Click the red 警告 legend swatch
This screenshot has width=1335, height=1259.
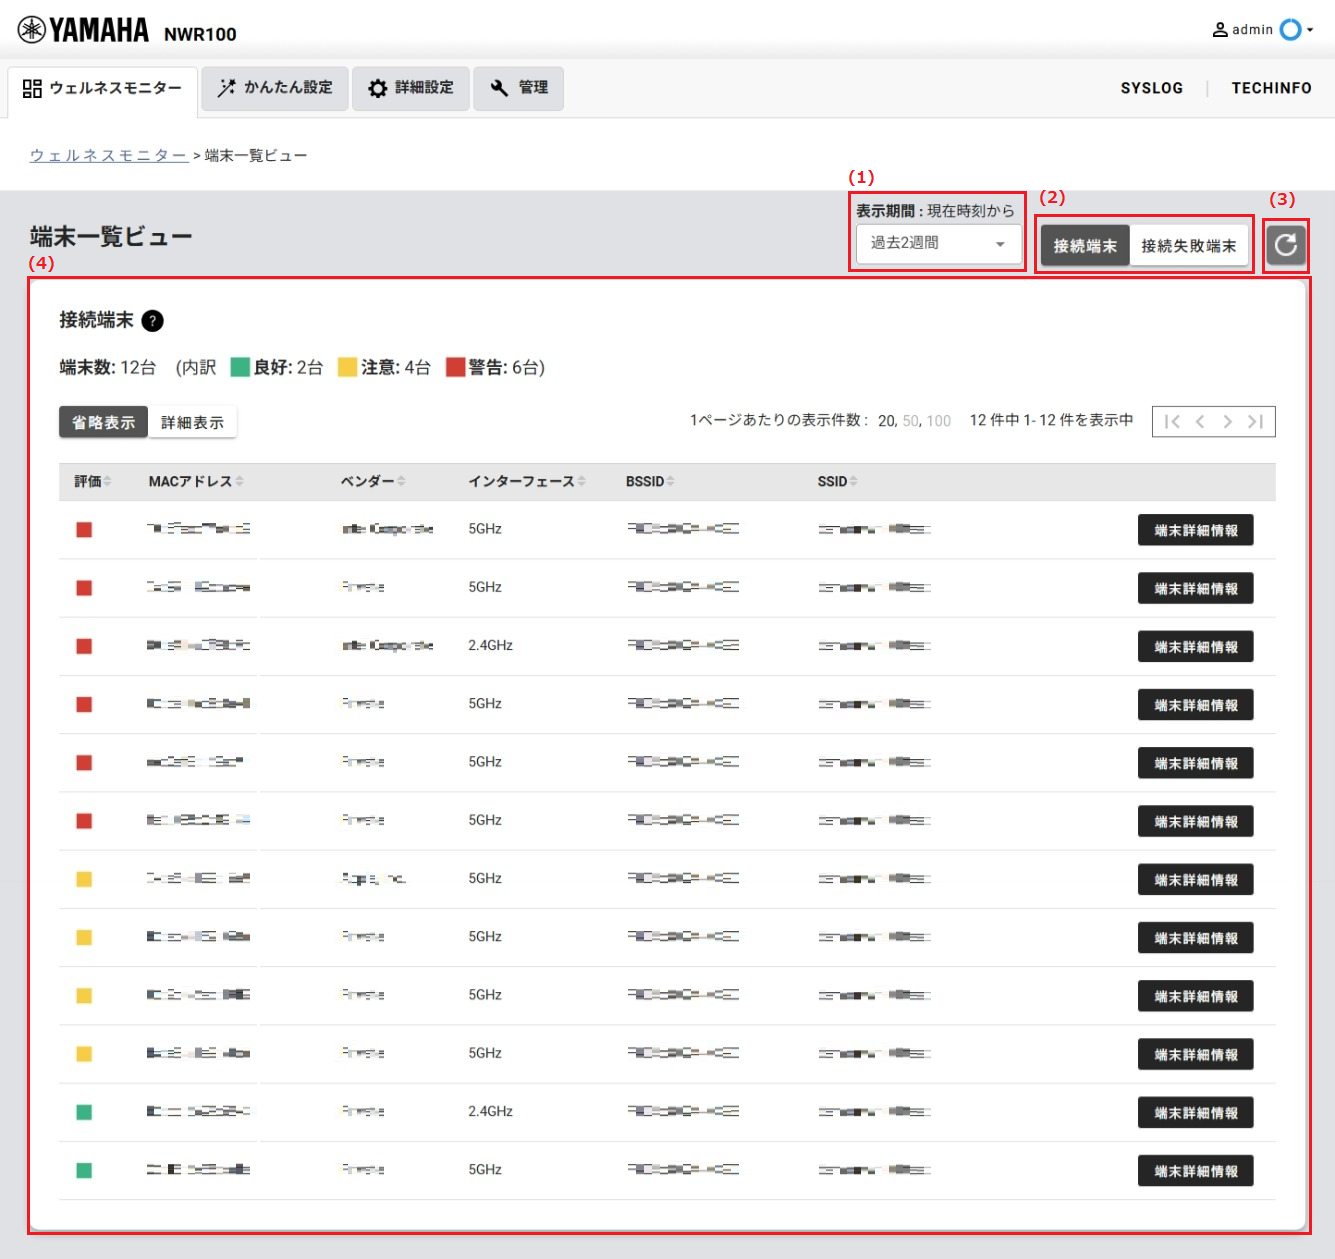456,367
